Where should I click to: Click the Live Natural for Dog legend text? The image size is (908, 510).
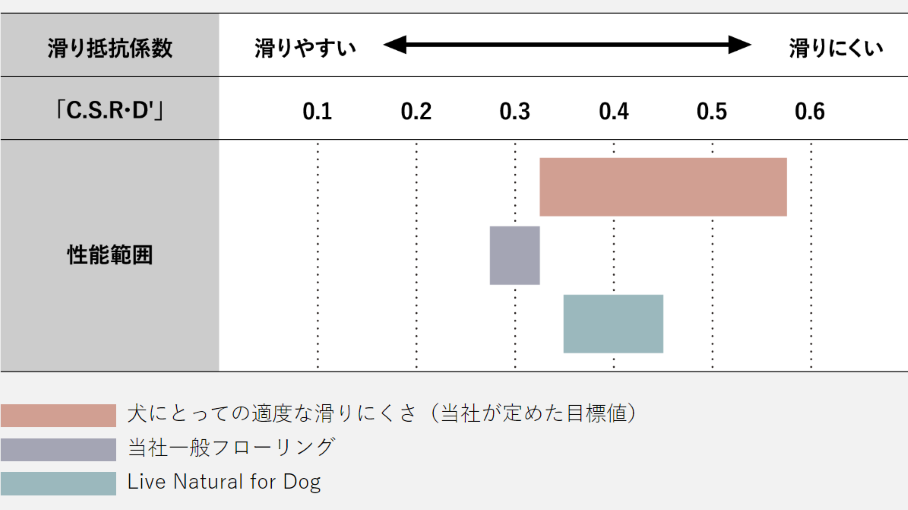tap(224, 483)
